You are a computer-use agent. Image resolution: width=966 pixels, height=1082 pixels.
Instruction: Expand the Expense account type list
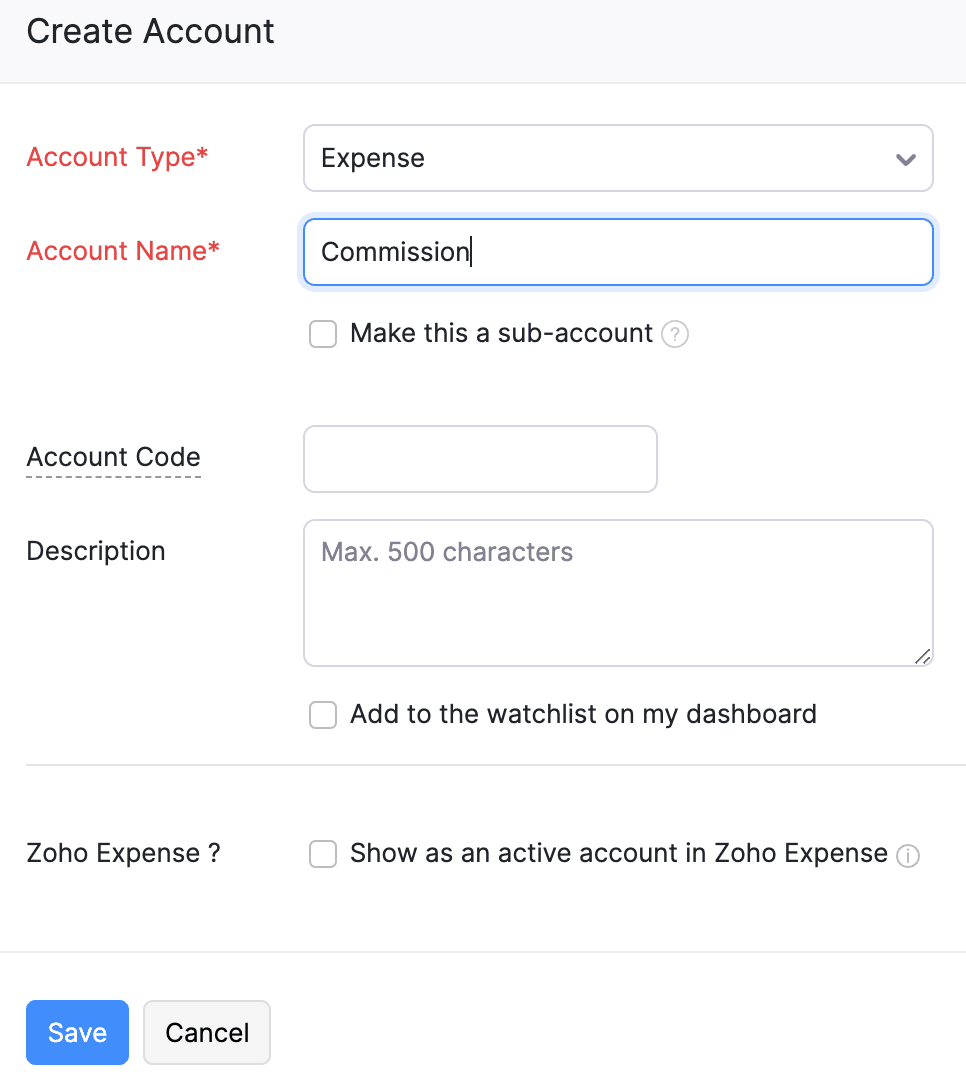(618, 158)
